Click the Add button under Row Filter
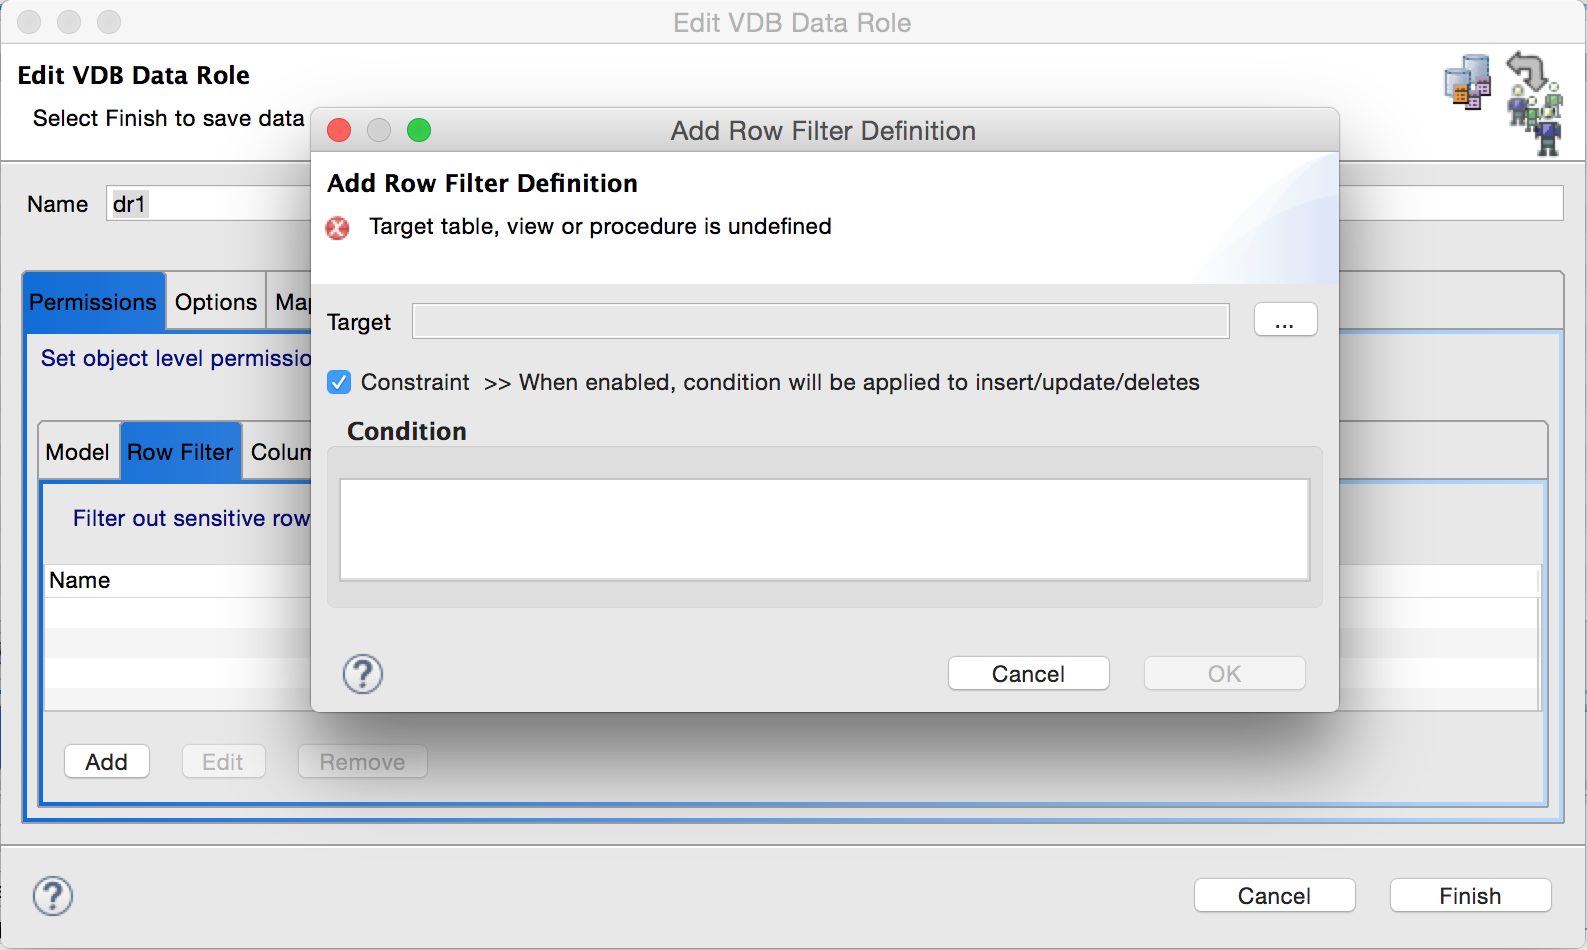This screenshot has width=1587, height=950. 107,761
